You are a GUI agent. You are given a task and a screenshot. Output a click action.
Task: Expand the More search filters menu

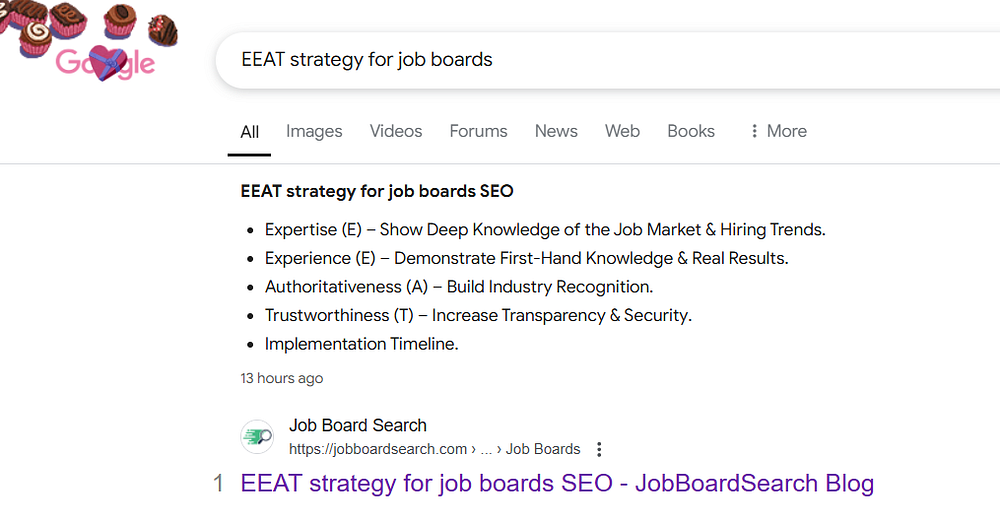click(777, 131)
